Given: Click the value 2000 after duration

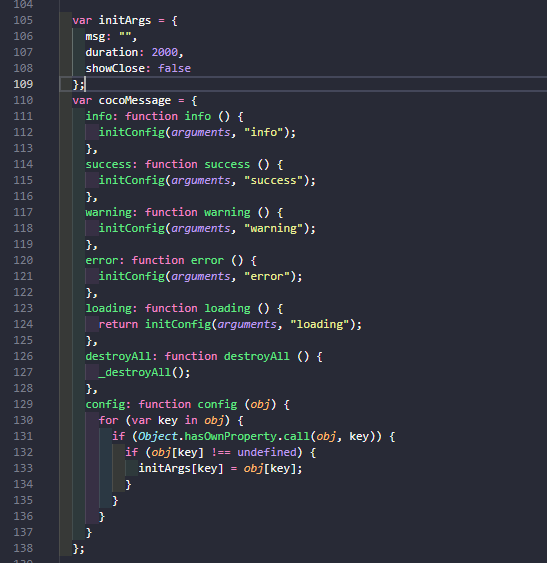Looking at the screenshot, I should (164, 52).
